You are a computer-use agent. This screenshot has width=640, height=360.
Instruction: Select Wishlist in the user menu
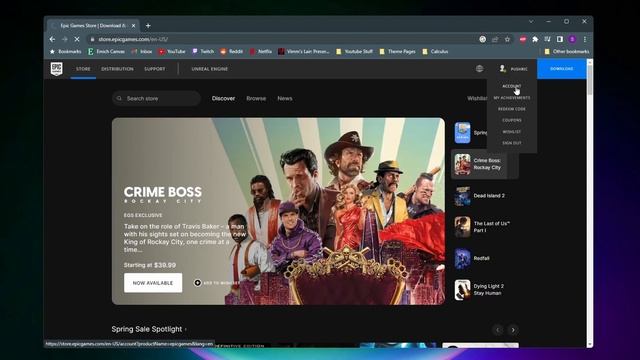511,132
